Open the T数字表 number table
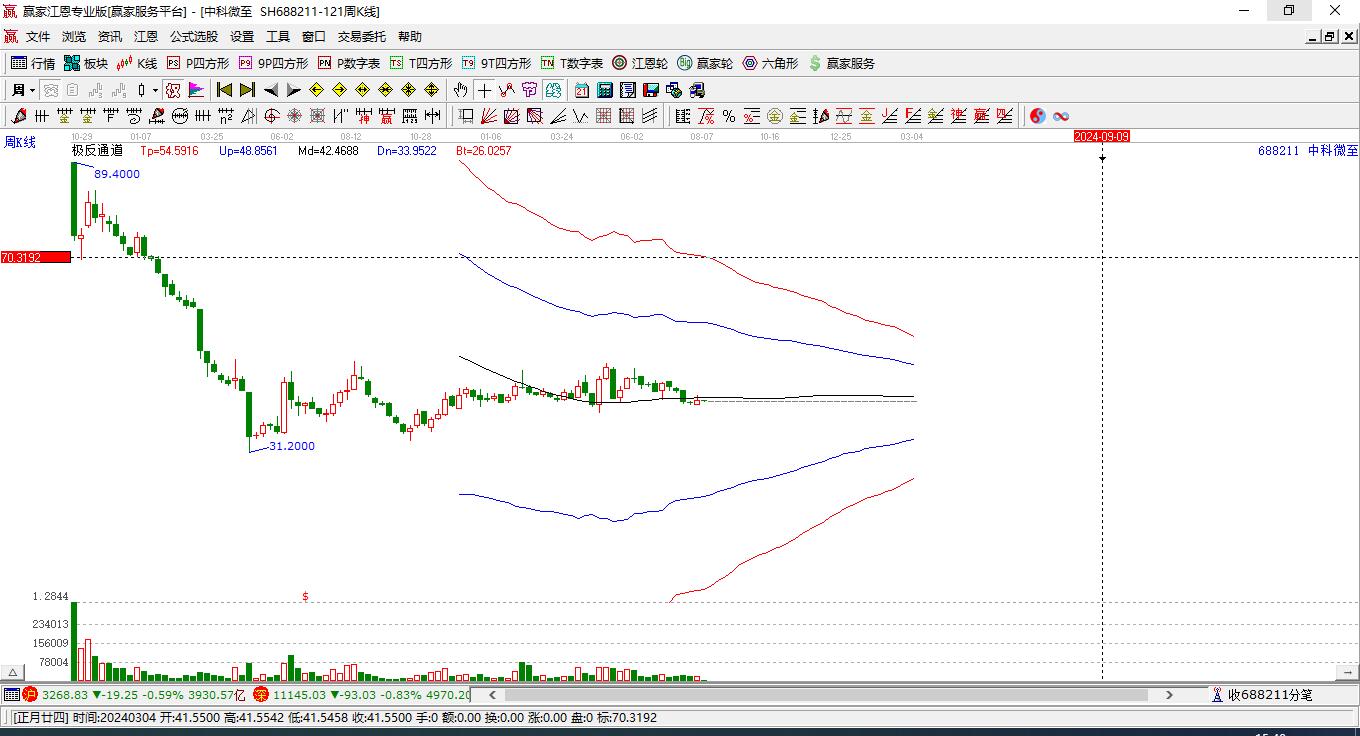 pyautogui.click(x=572, y=63)
